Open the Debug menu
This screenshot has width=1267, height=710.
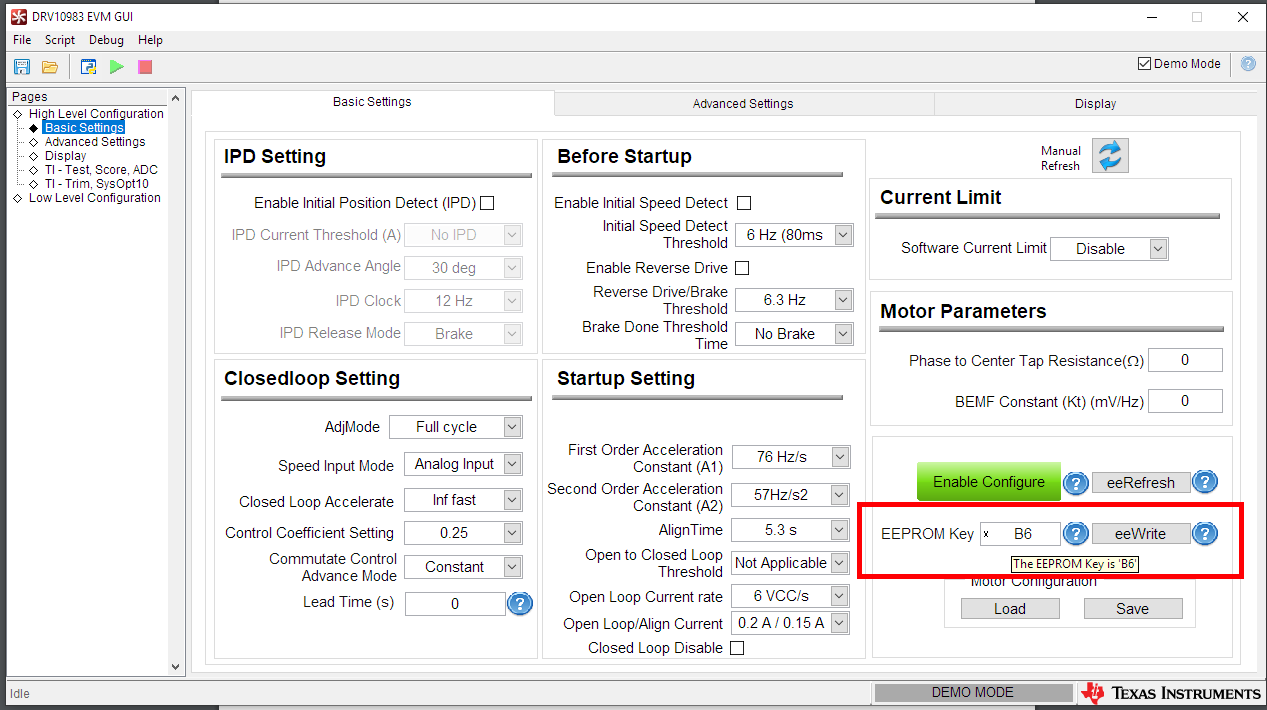(x=106, y=40)
